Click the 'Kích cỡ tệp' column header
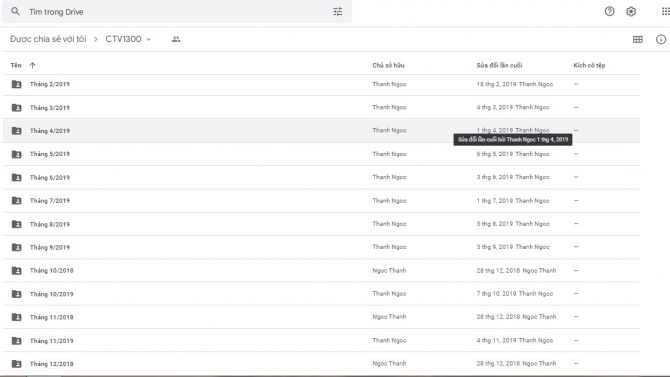670x377 pixels. pos(589,65)
